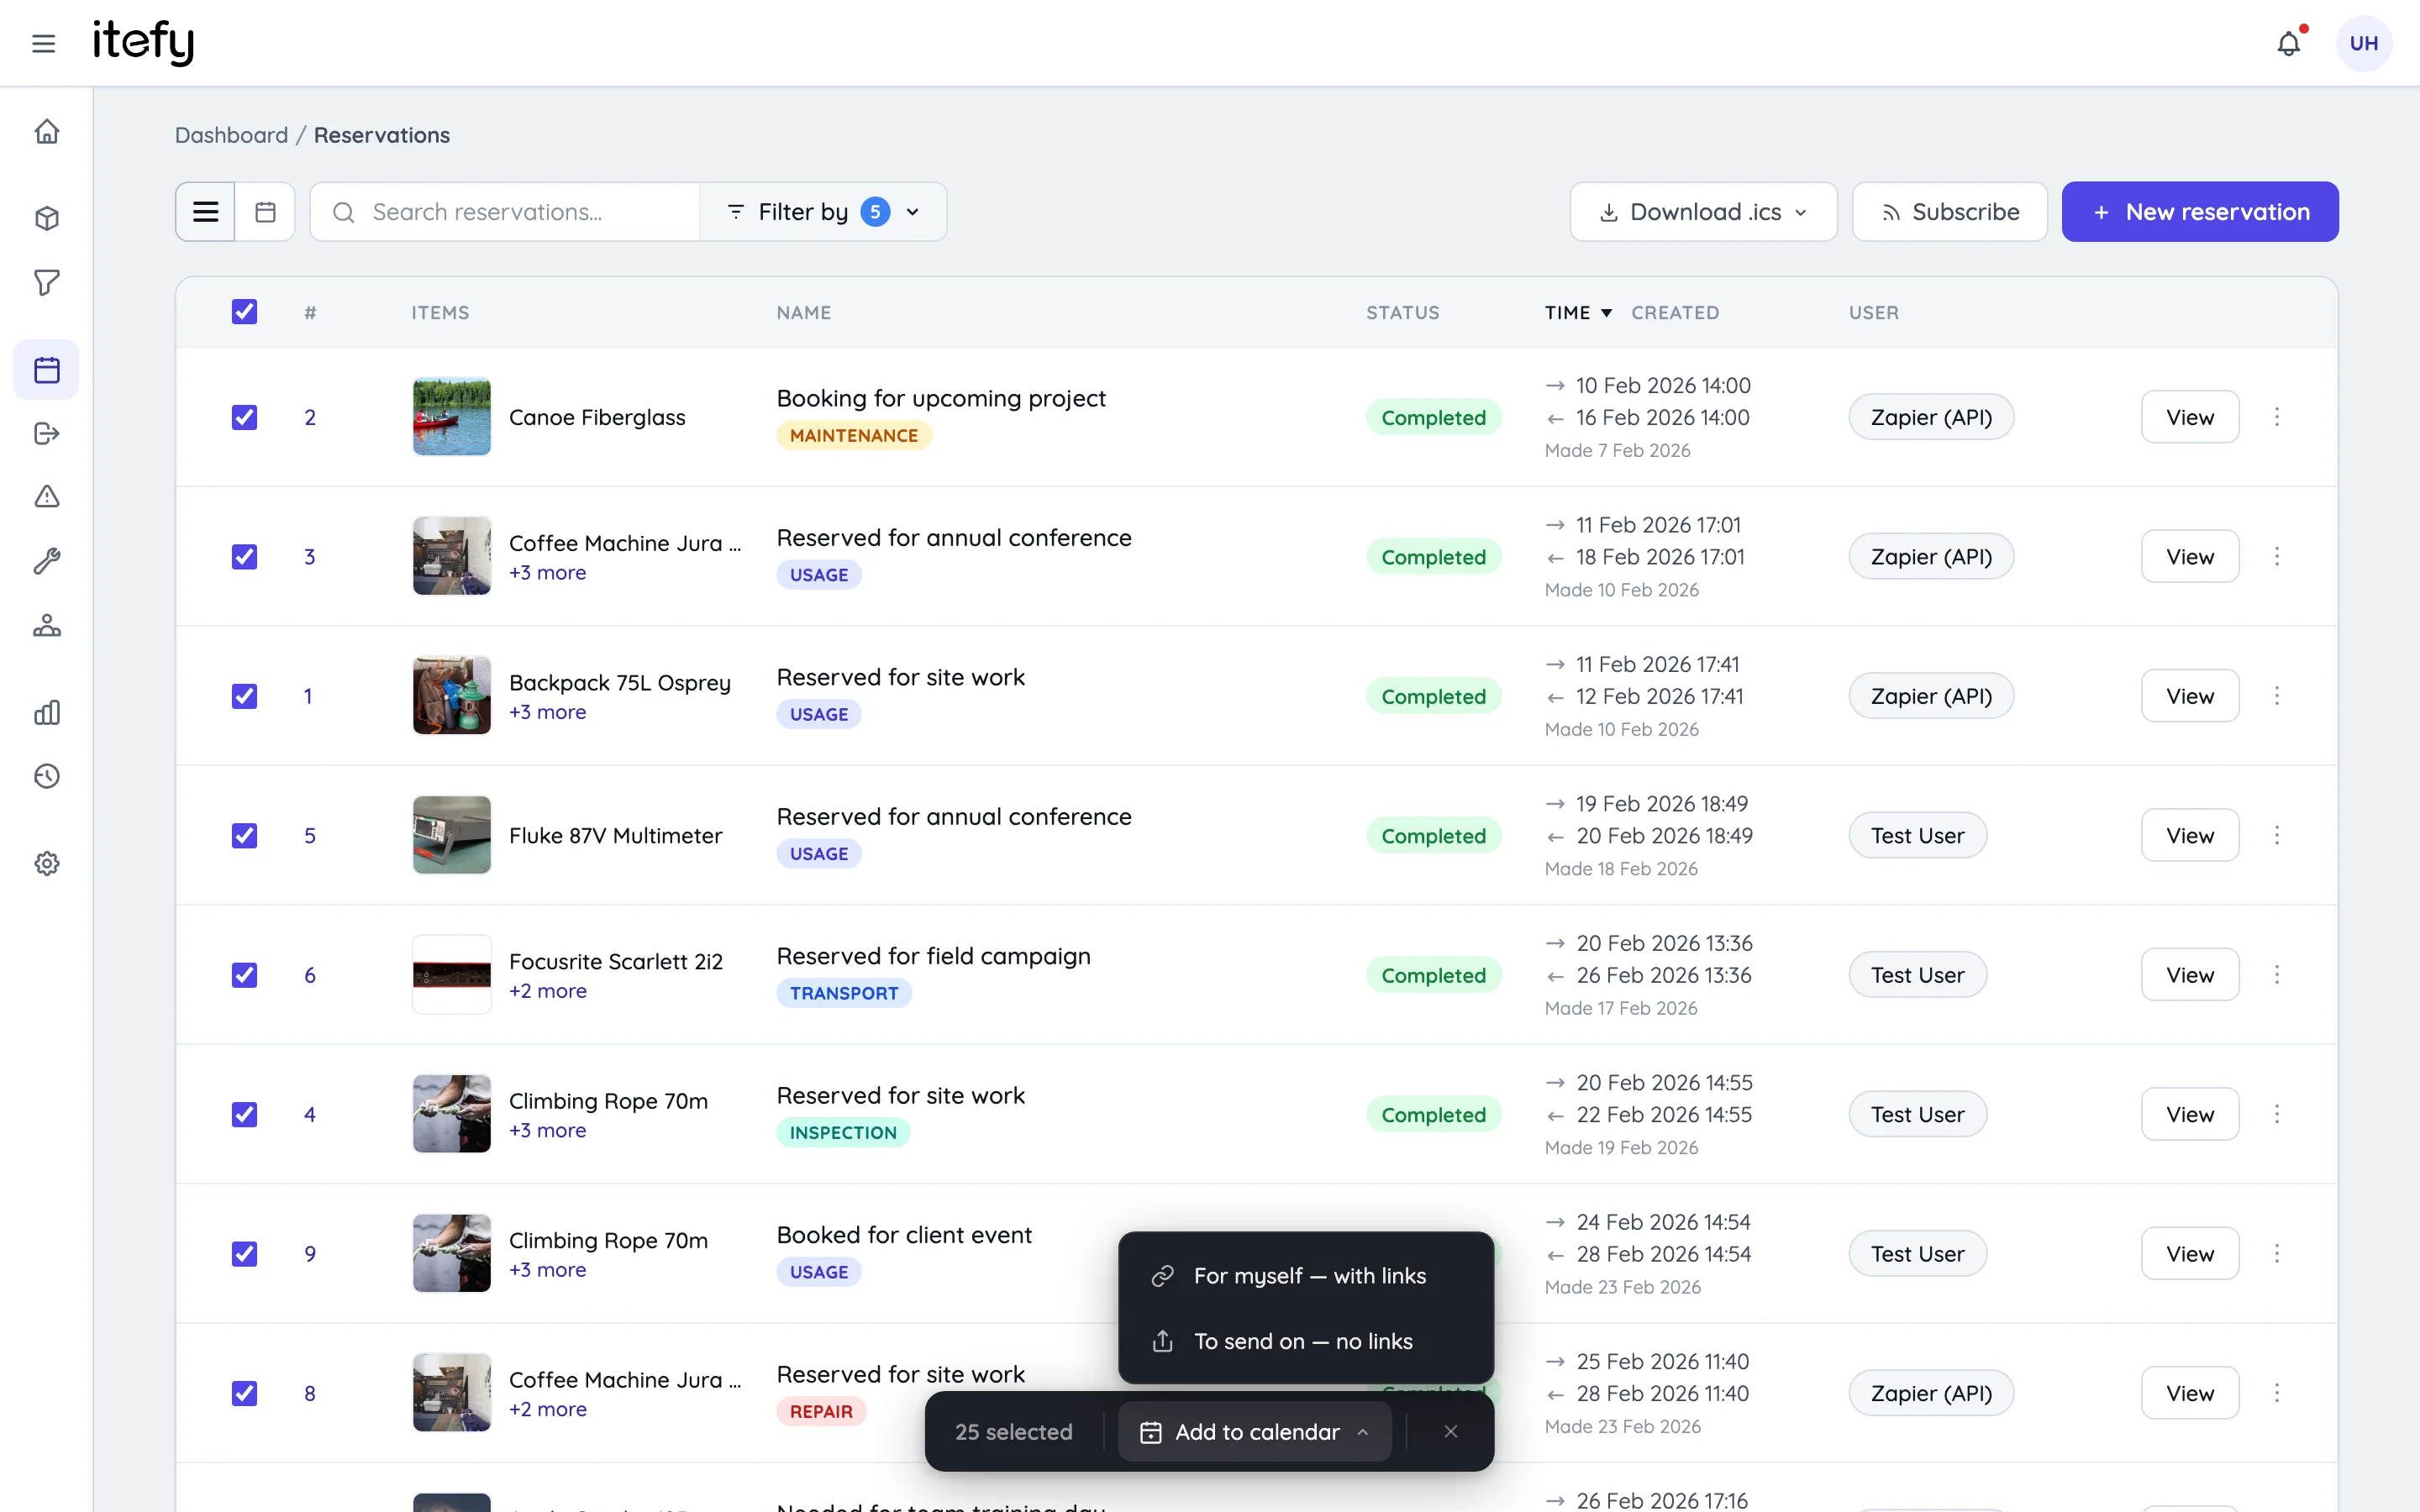
Task: Expand +2 more items in reservation 8
Action: tap(548, 1409)
